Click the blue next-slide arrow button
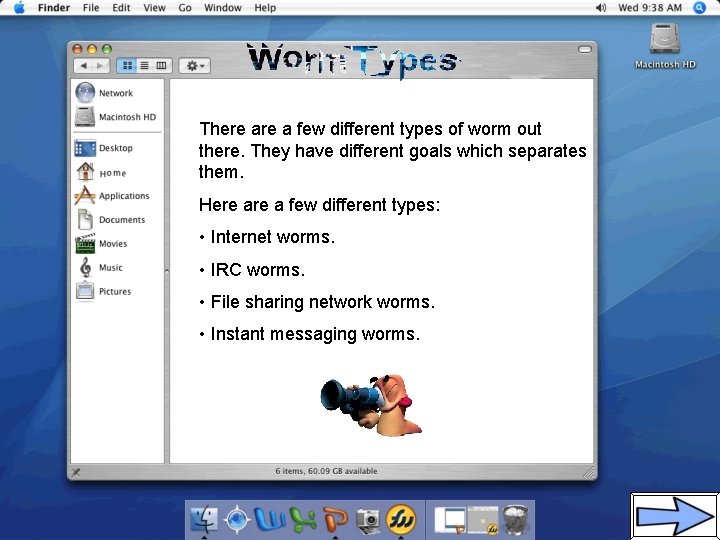The width and height of the screenshot is (720, 540). pos(675,516)
